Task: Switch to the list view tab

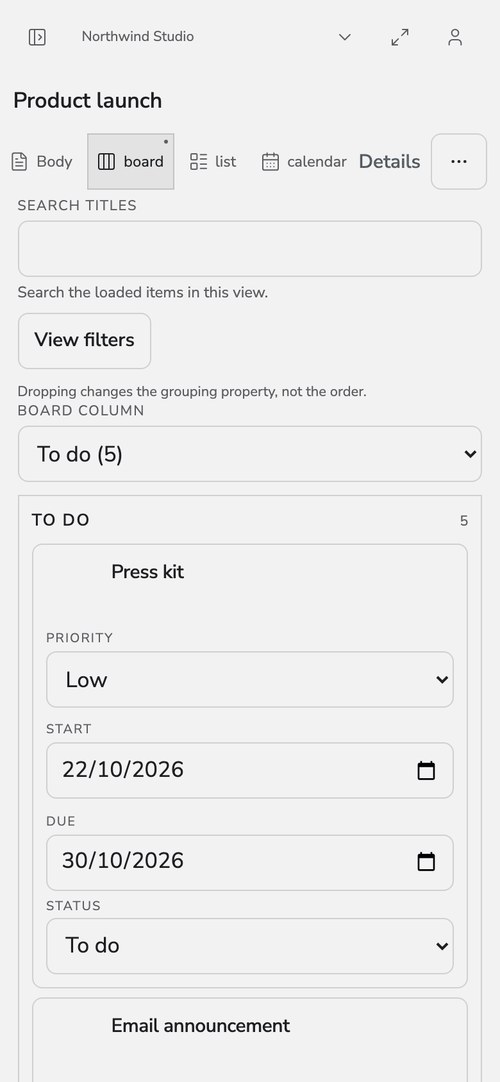Action: click(213, 161)
